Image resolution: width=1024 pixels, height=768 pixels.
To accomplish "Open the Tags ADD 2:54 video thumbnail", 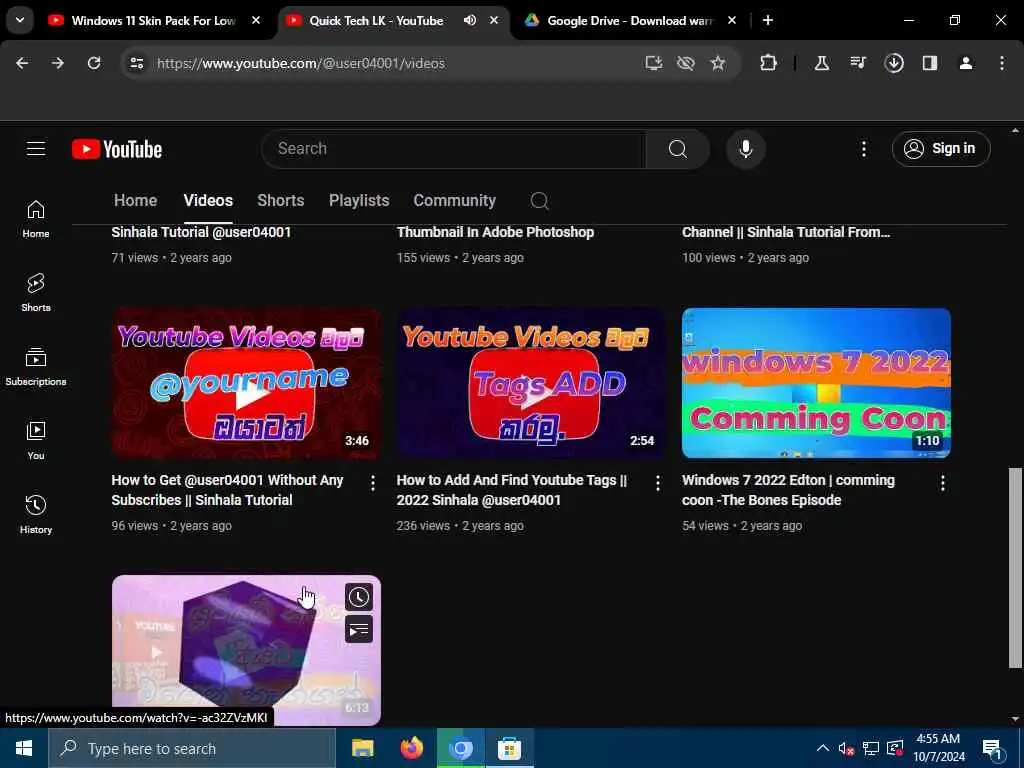I will pyautogui.click(x=531, y=383).
